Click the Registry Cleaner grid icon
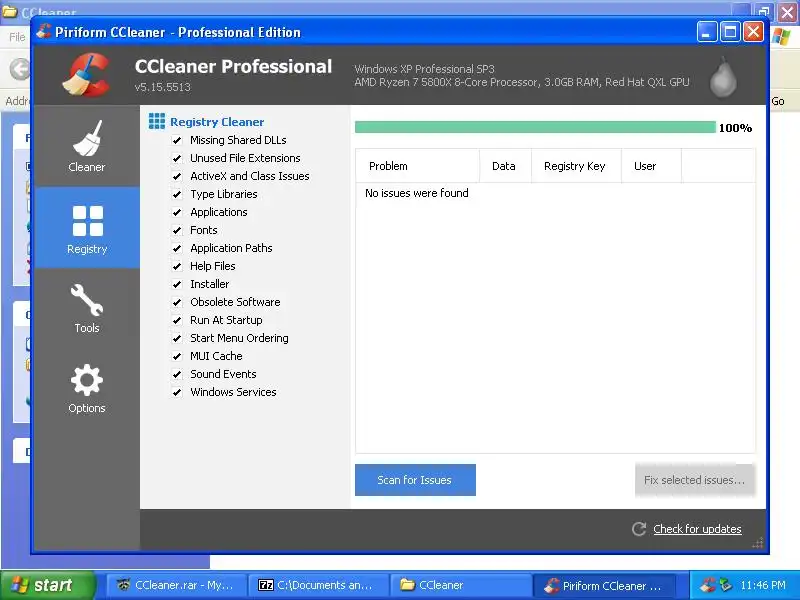800x600 pixels. (x=157, y=121)
